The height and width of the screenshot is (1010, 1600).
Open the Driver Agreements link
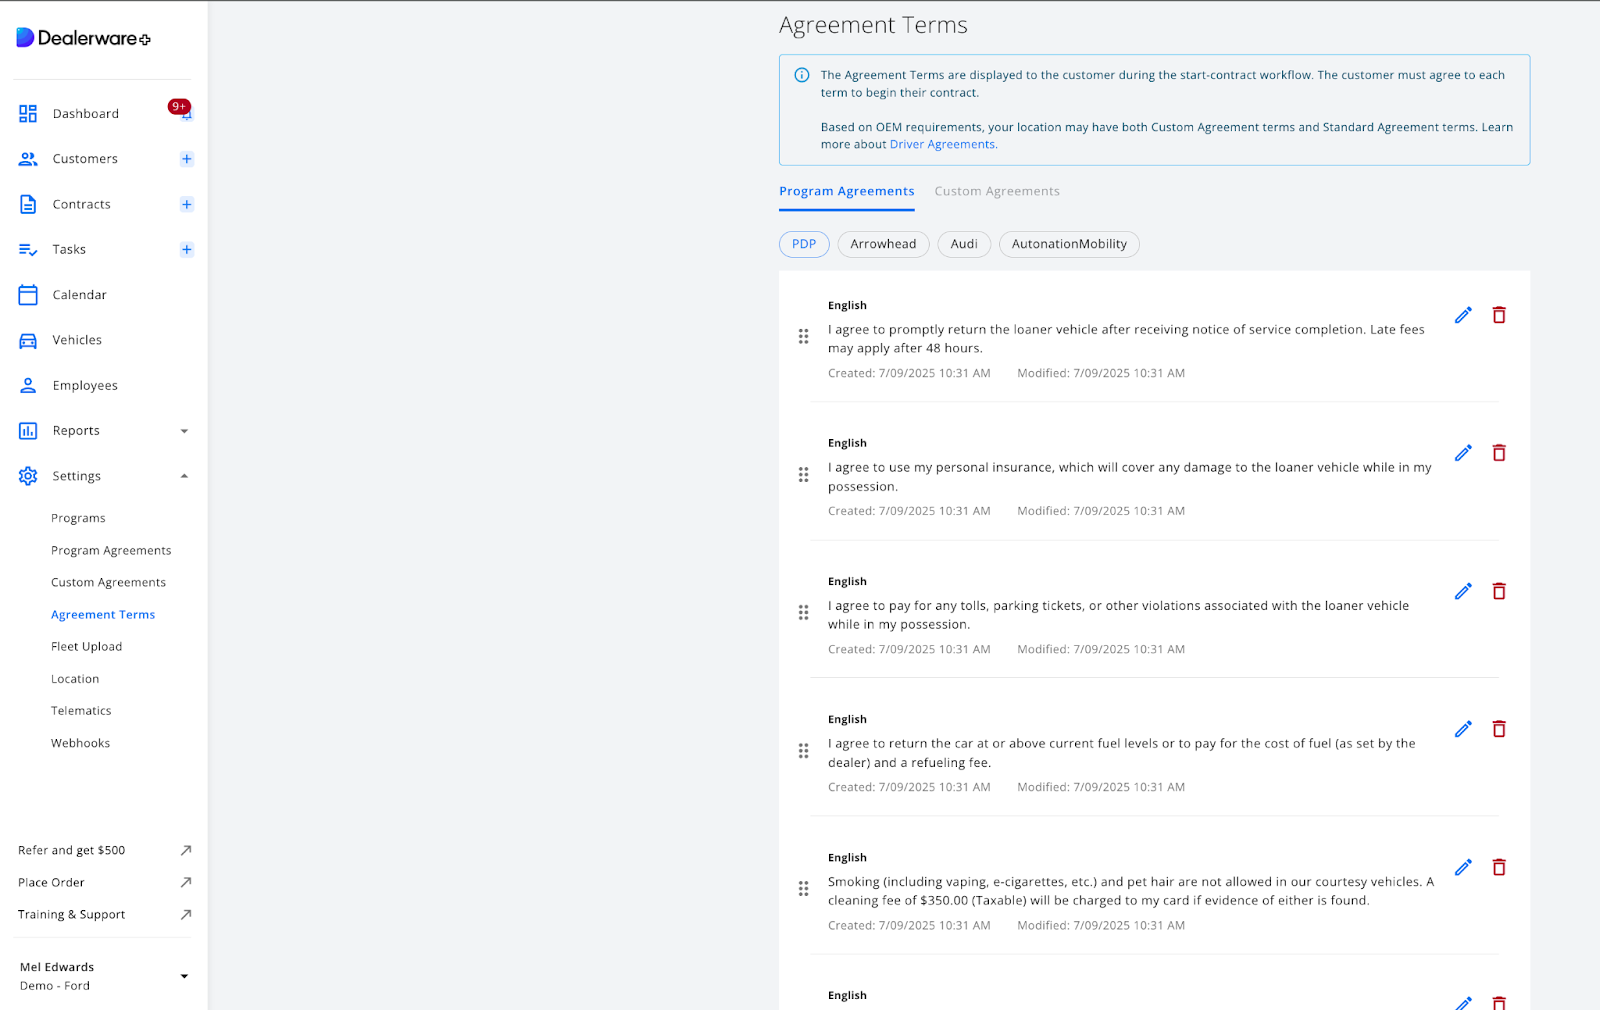[941, 143]
